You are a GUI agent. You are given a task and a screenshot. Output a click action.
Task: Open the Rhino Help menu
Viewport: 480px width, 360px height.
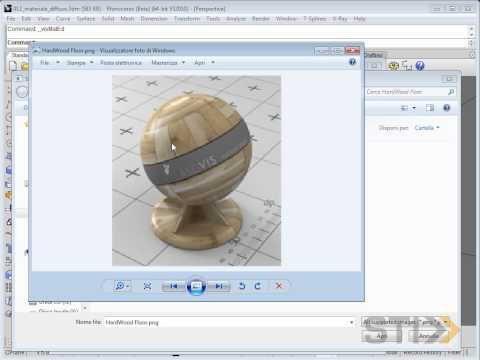(x=359, y=19)
